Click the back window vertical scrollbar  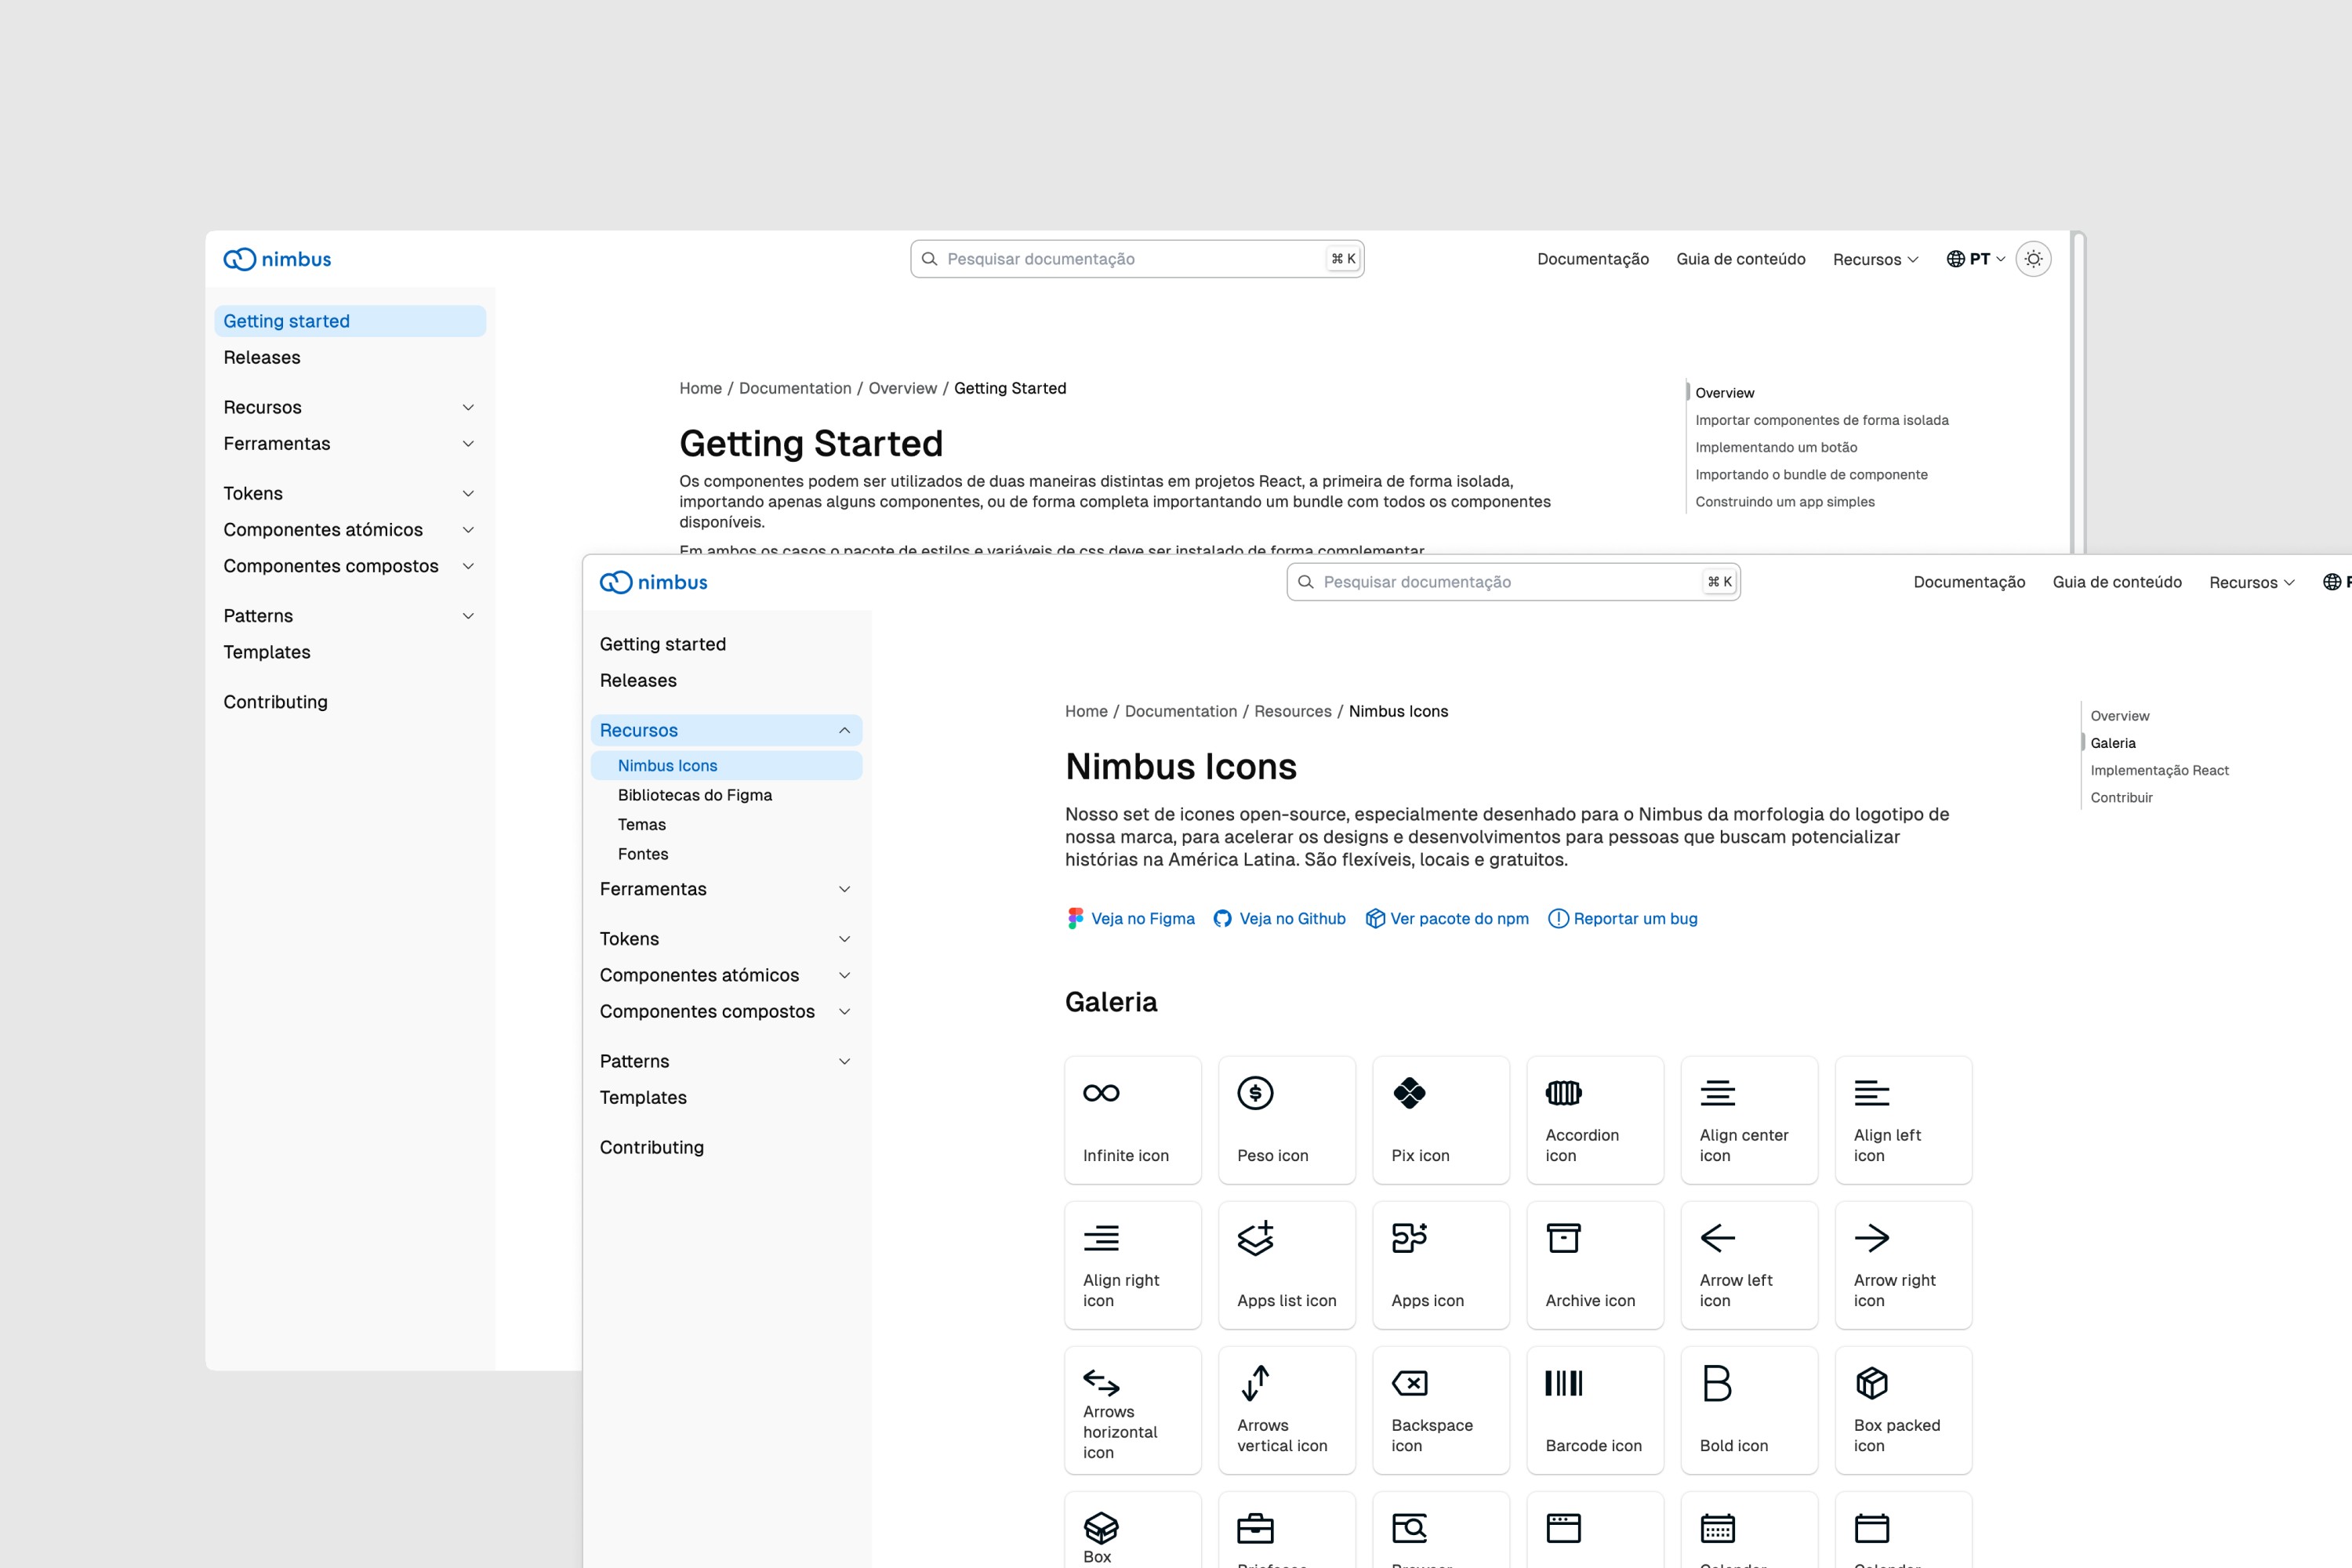(2078, 392)
